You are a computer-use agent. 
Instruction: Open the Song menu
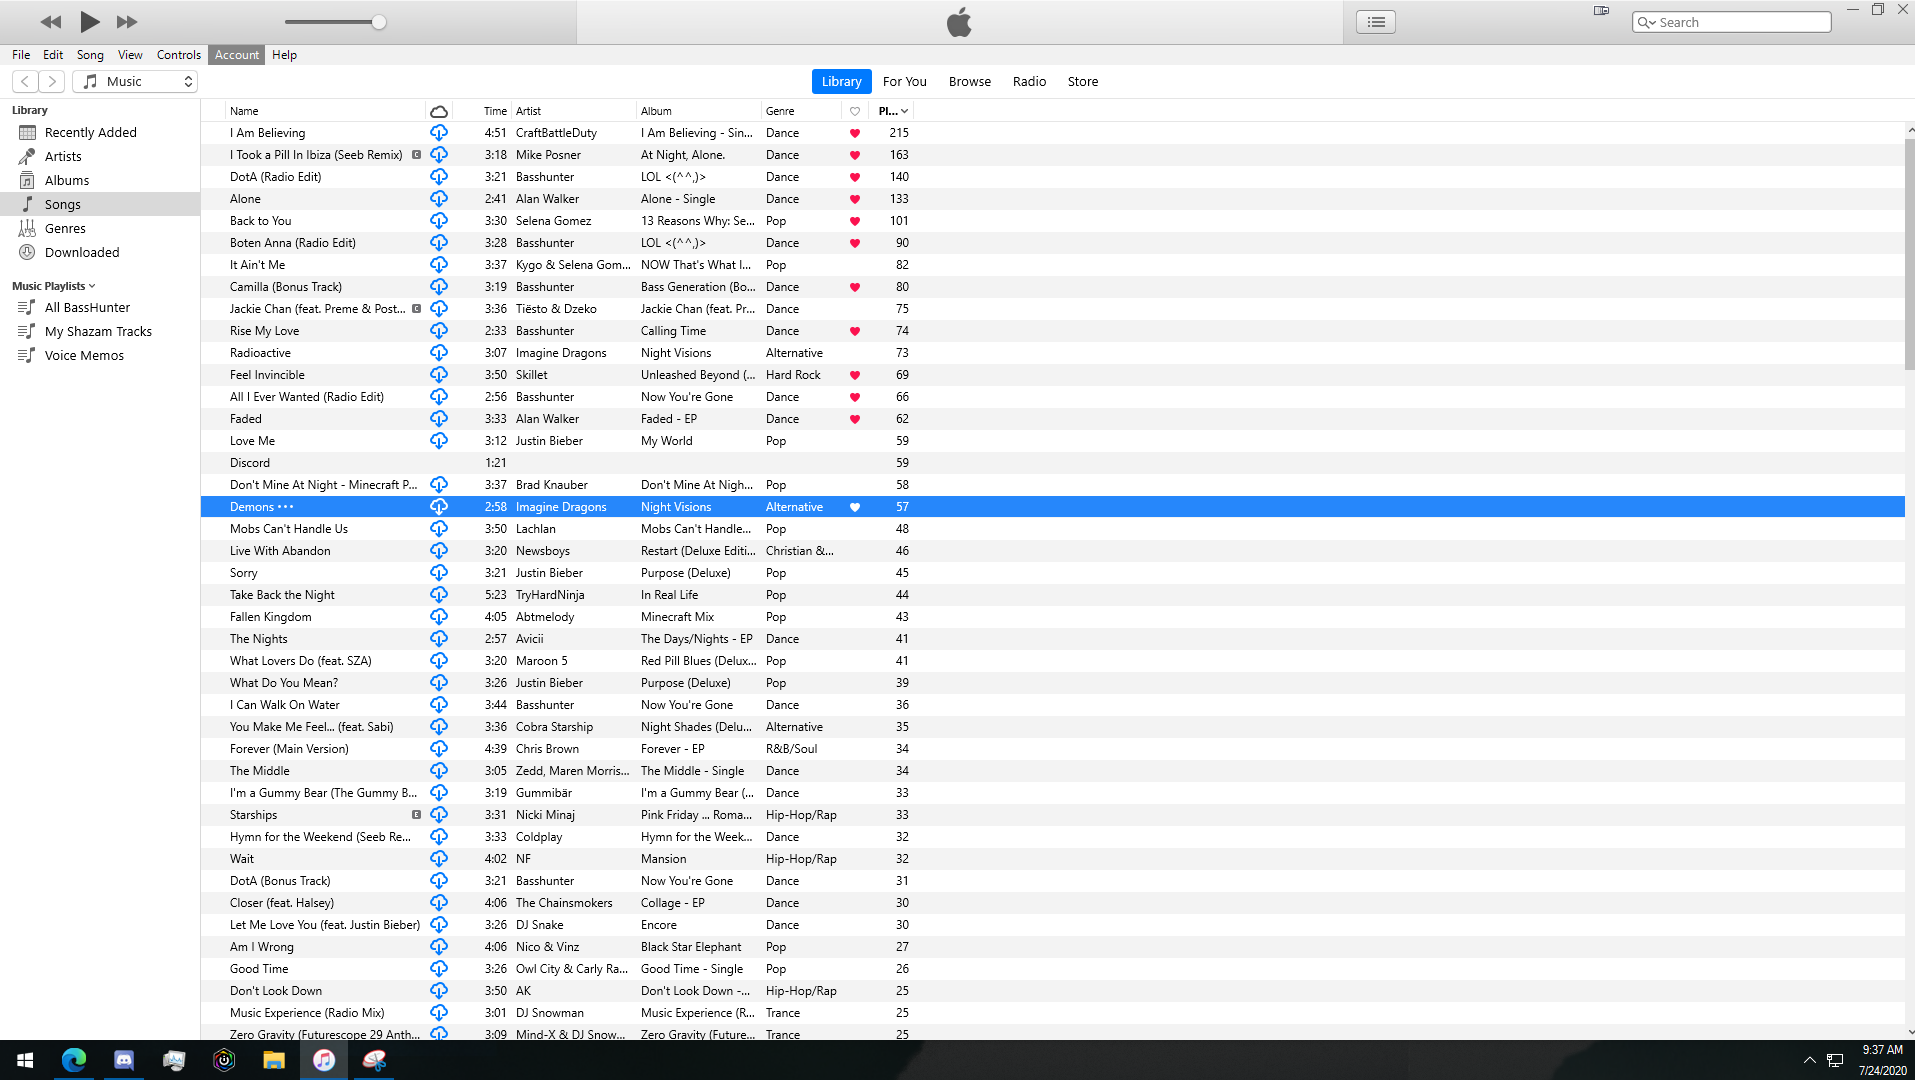[x=90, y=55]
